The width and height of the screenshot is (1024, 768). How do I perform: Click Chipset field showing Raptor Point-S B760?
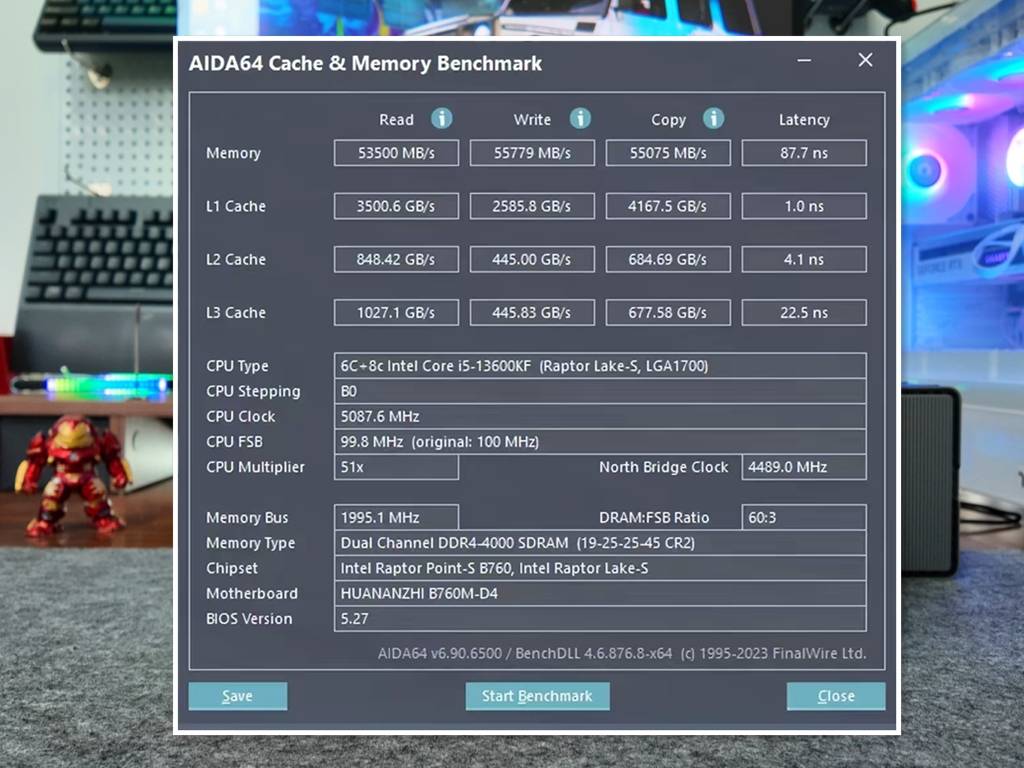600,568
